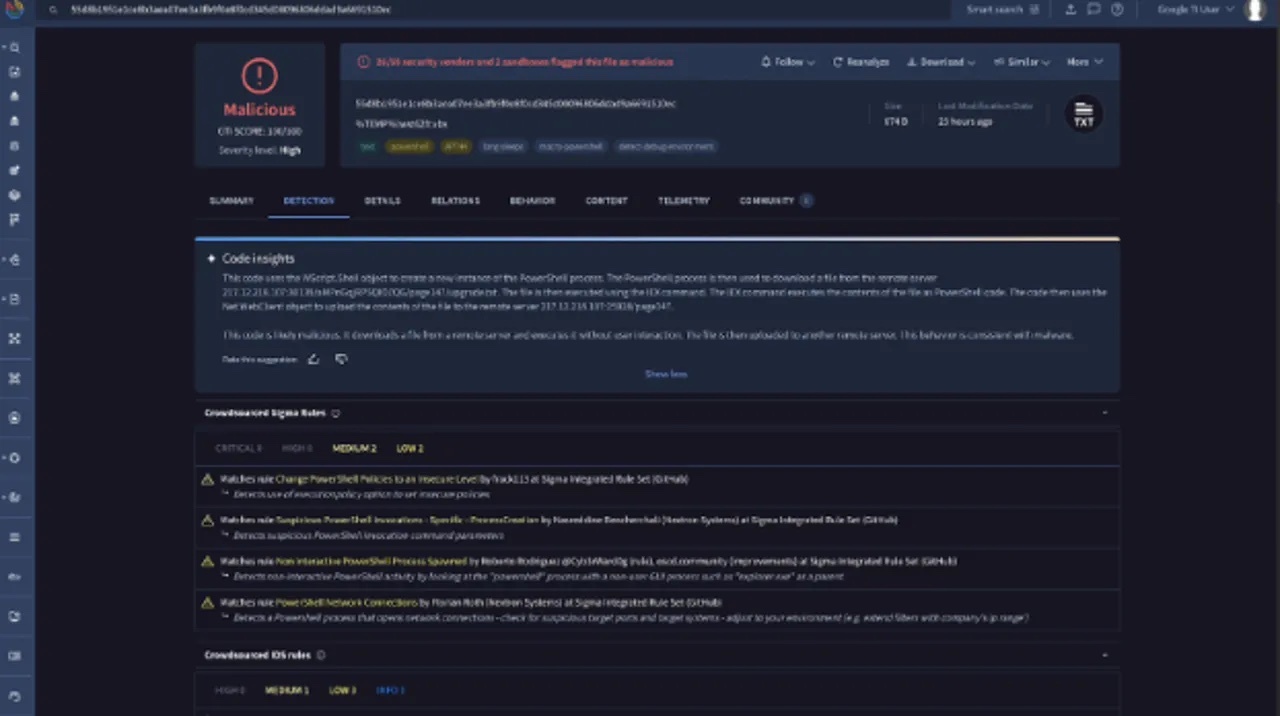The width and height of the screenshot is (1280, 716).
Task: Rate code insight with thumbs up
Action: pos(314,359)
